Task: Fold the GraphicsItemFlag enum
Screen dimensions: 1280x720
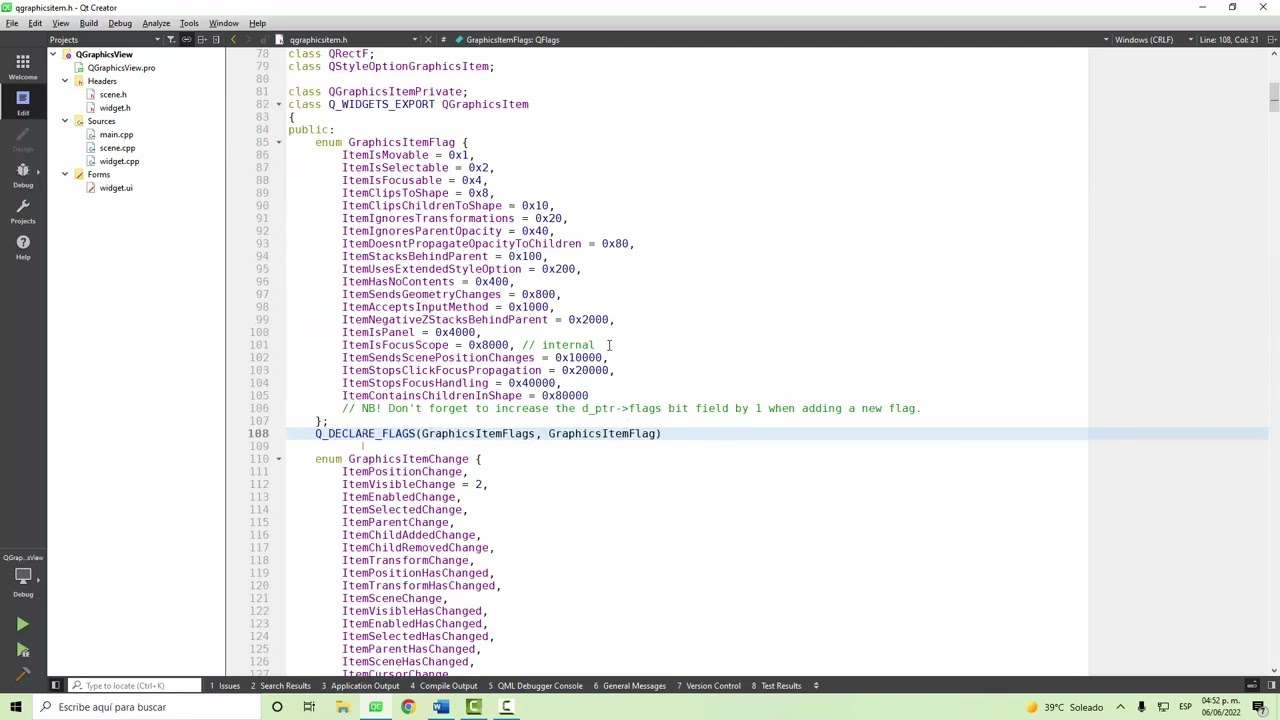Action: (279, 143)
